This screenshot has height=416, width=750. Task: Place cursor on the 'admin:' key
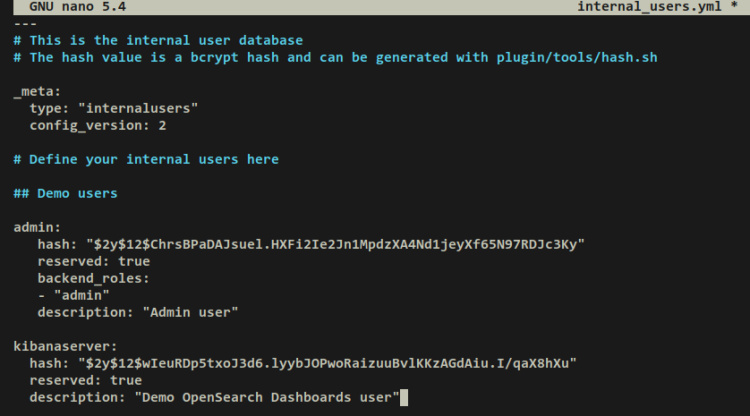click(x=37, y=227)
